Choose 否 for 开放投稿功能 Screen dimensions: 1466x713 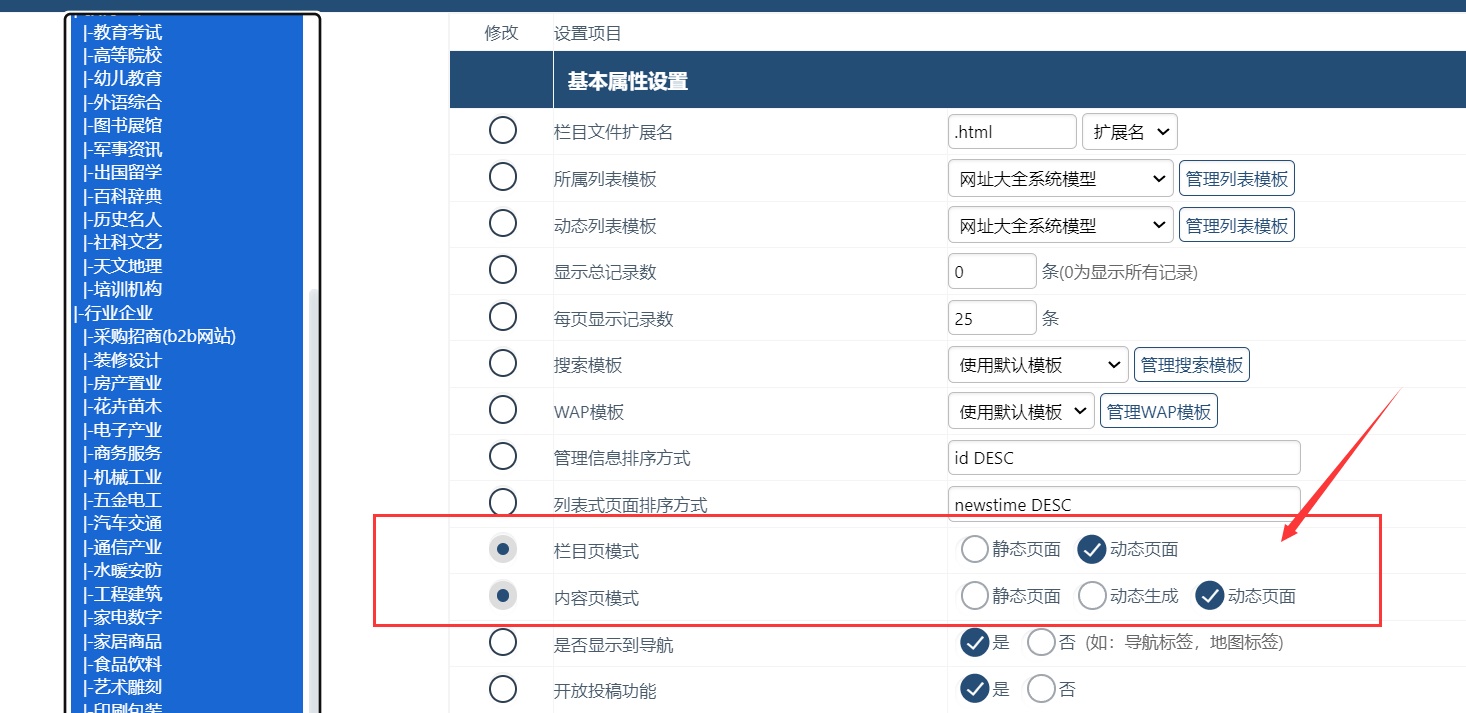[x=1041, y=689]
